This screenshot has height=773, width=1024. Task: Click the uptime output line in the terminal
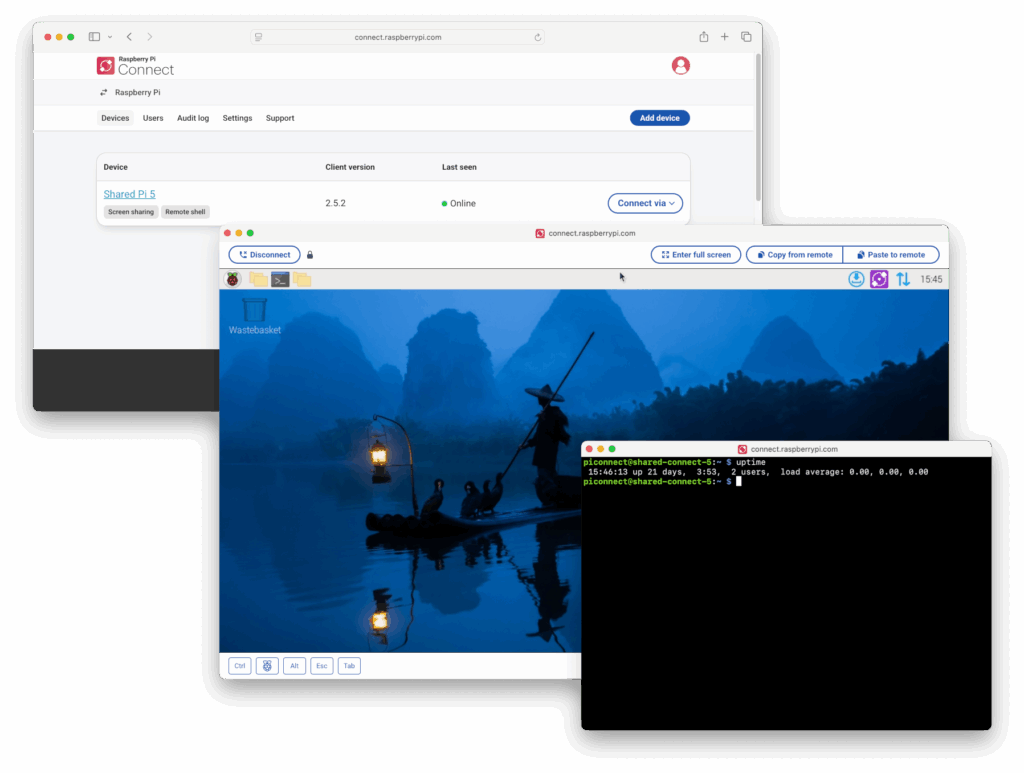758,471
